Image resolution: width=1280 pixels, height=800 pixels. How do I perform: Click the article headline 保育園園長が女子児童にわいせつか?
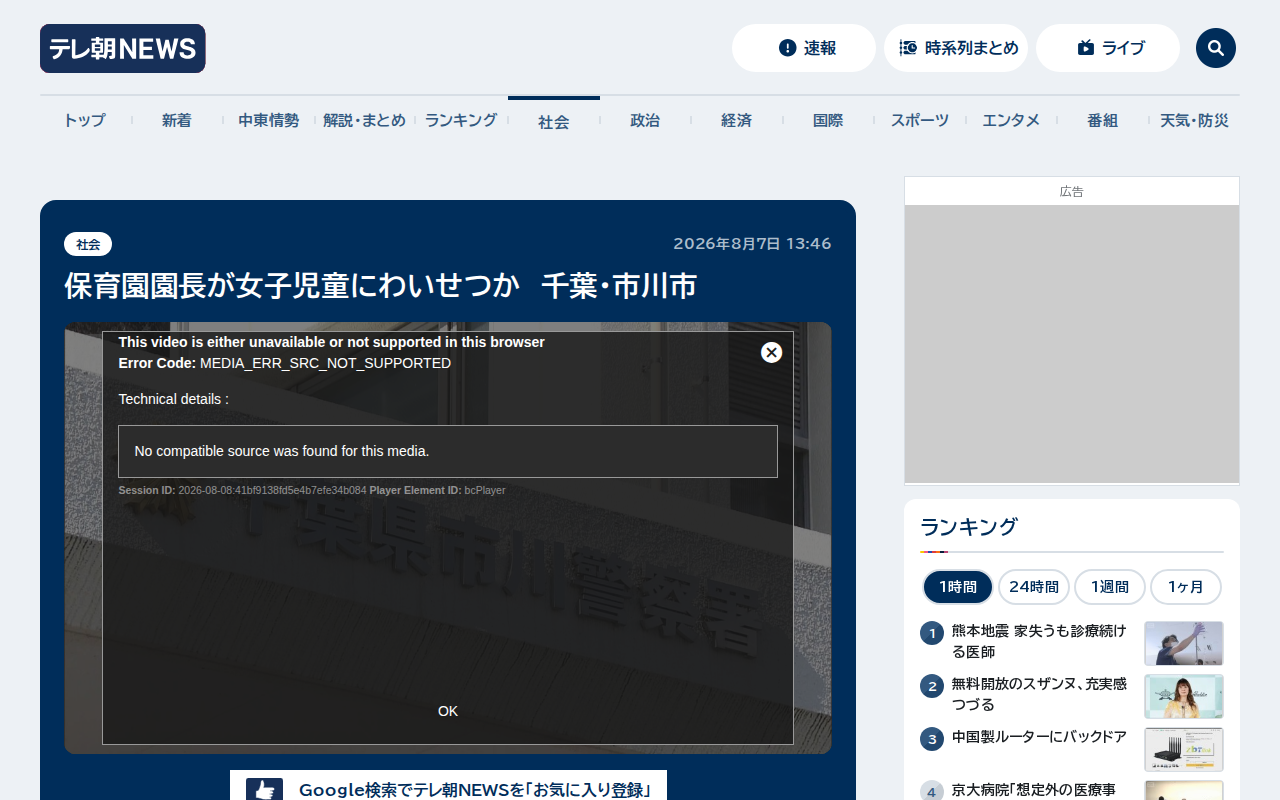coord(381,286)
